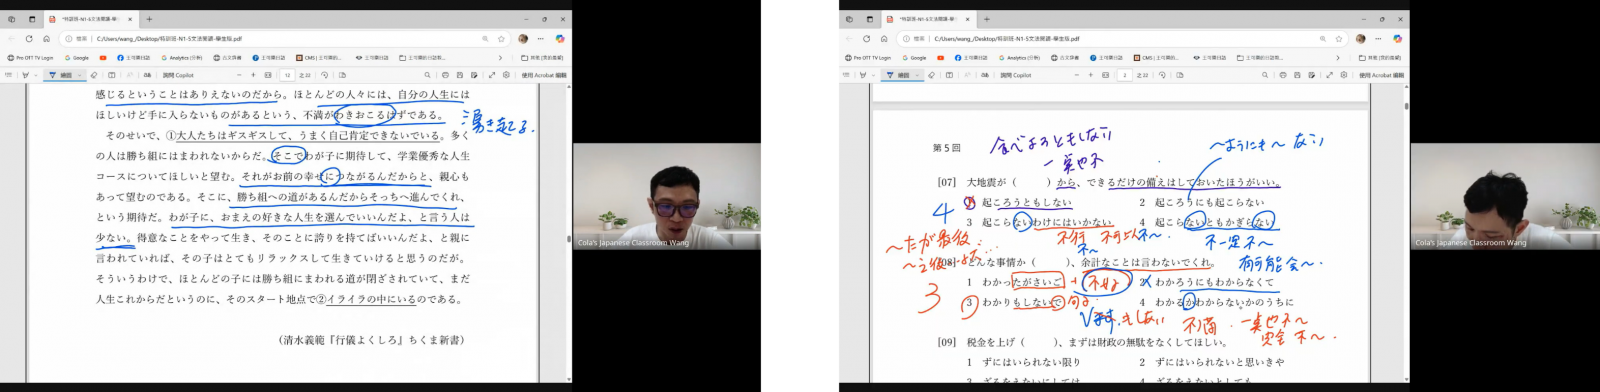Open Google bookmark in the page 12 window
This screenshot has width=1600, height=392.
77,58
